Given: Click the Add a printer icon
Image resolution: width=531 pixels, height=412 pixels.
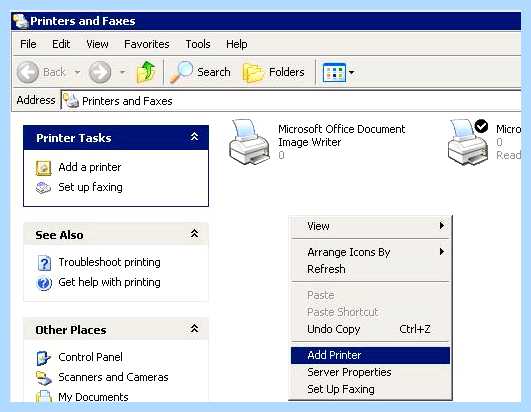Looking at the screenshot, I should pyautogui.click(x=44, y=168).
